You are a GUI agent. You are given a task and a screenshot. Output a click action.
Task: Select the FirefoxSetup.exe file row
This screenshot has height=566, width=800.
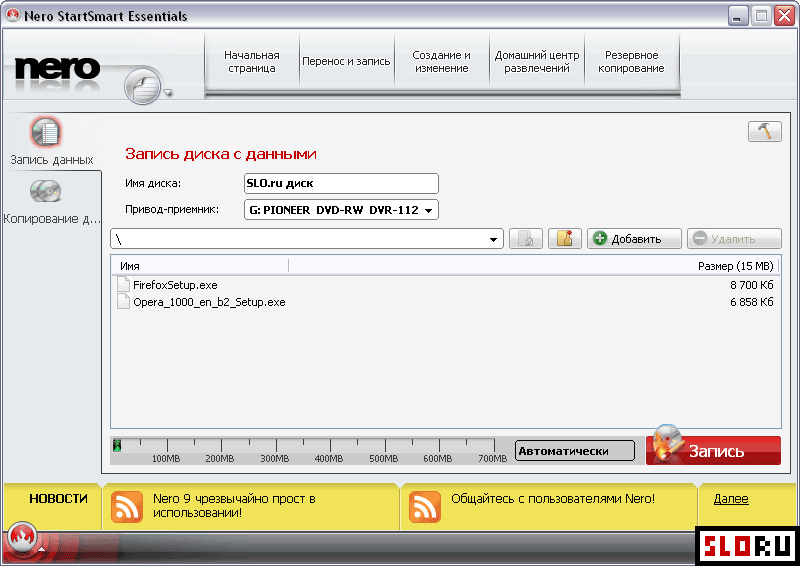pyautogui.click(x=445, y=285)
